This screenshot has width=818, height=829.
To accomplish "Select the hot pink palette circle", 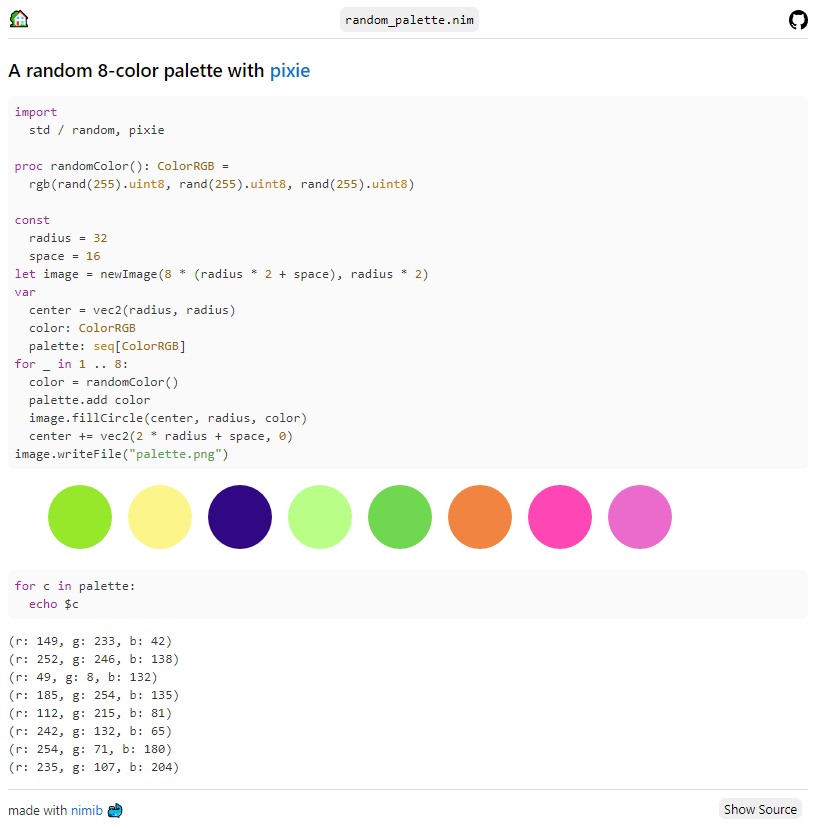I will (x=560, y=517).
